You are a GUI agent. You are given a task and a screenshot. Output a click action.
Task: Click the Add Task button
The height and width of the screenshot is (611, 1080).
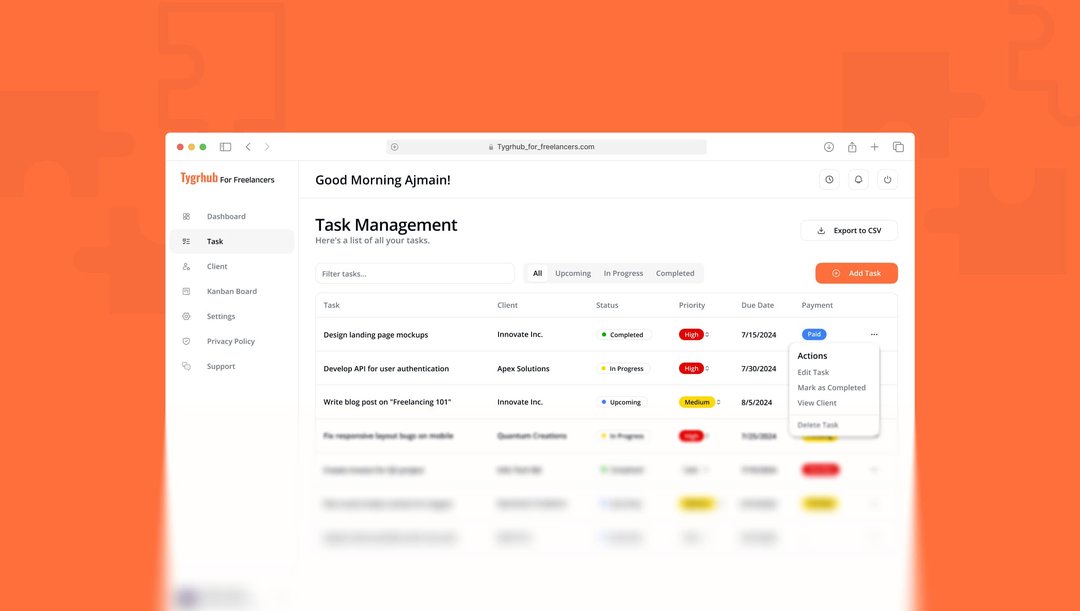[856, 273]
